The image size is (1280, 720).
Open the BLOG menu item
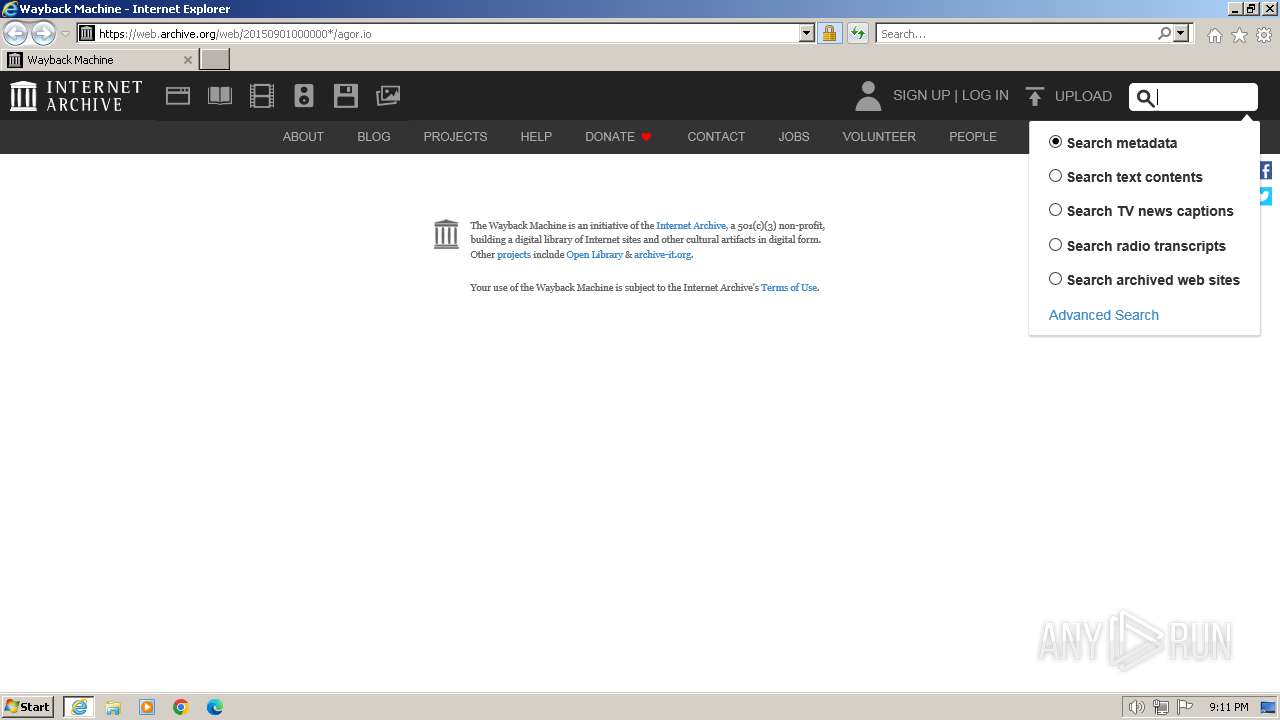374,137
